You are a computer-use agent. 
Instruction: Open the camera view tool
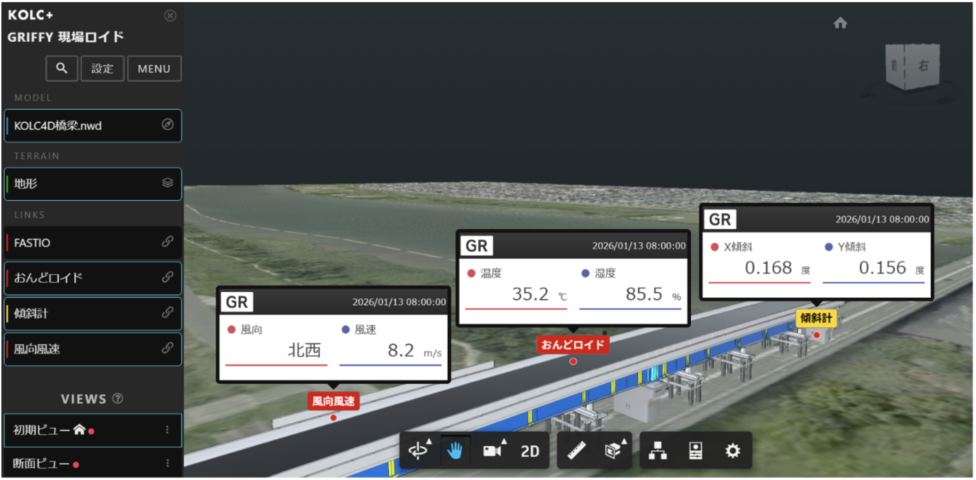(x=492, y=451)
